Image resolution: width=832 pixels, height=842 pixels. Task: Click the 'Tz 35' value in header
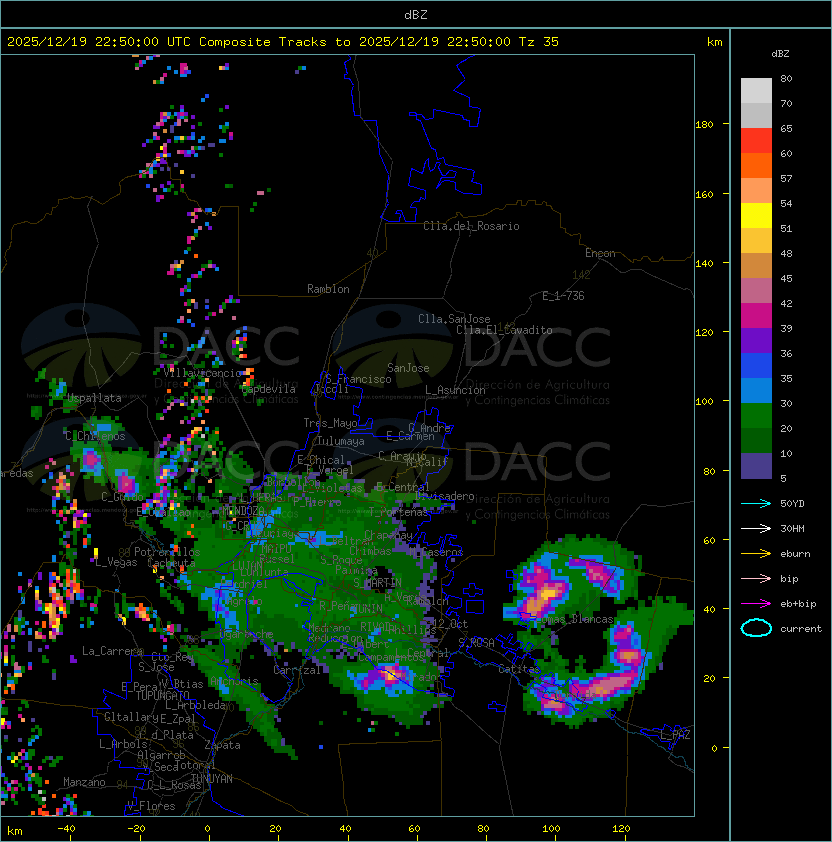(x=539, y=42)
